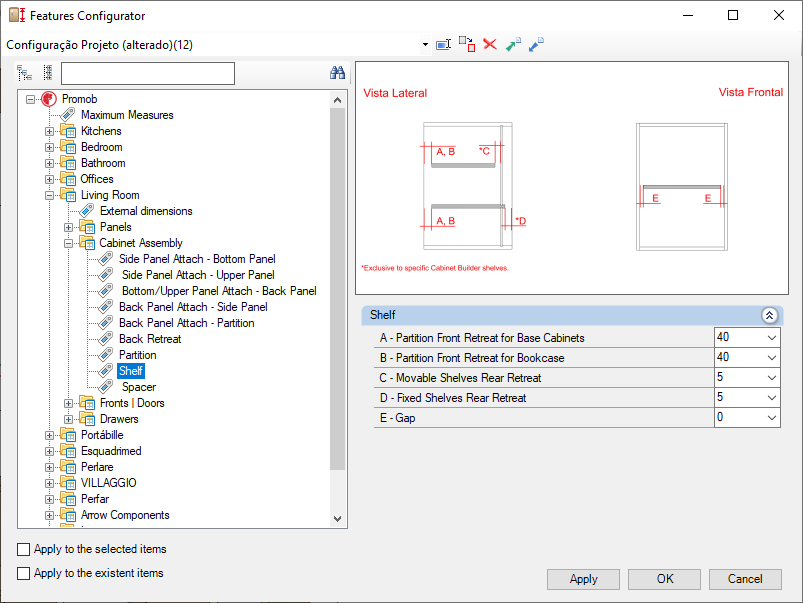Collapse the Cabinet Assembly node

(68, 244)
